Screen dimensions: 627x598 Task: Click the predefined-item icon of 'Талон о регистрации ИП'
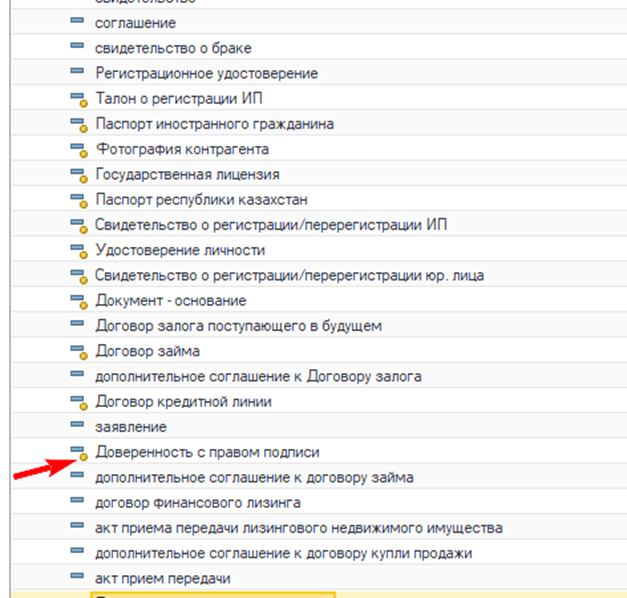(79, 100)
